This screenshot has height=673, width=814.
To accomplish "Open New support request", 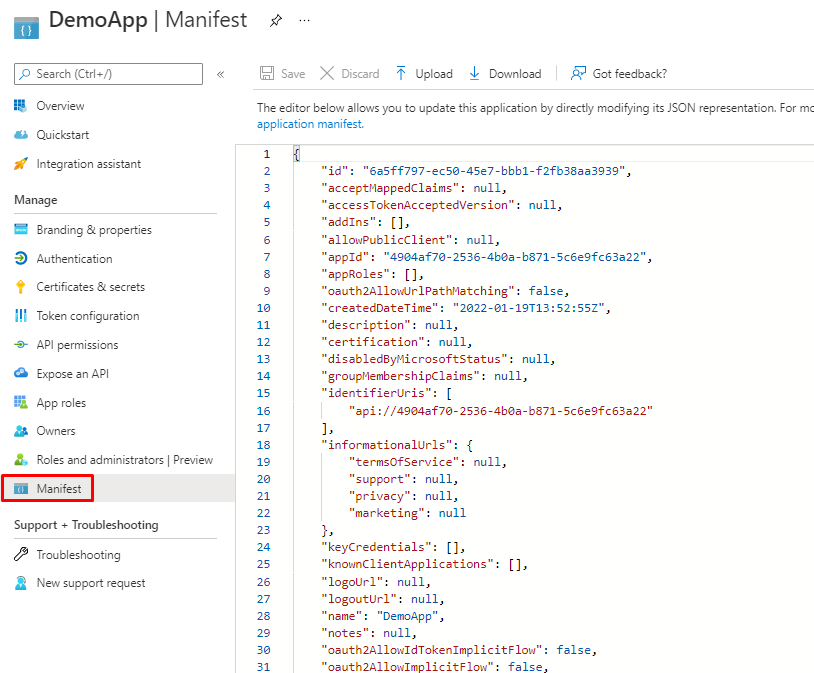I will 91,583.
